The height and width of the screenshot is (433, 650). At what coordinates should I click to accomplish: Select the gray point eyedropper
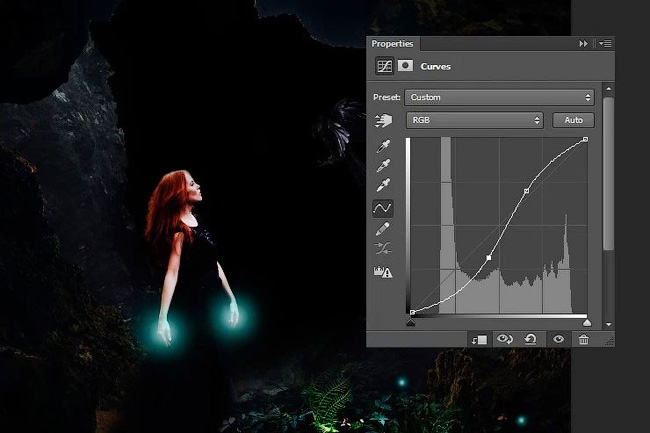pos(383,165)
